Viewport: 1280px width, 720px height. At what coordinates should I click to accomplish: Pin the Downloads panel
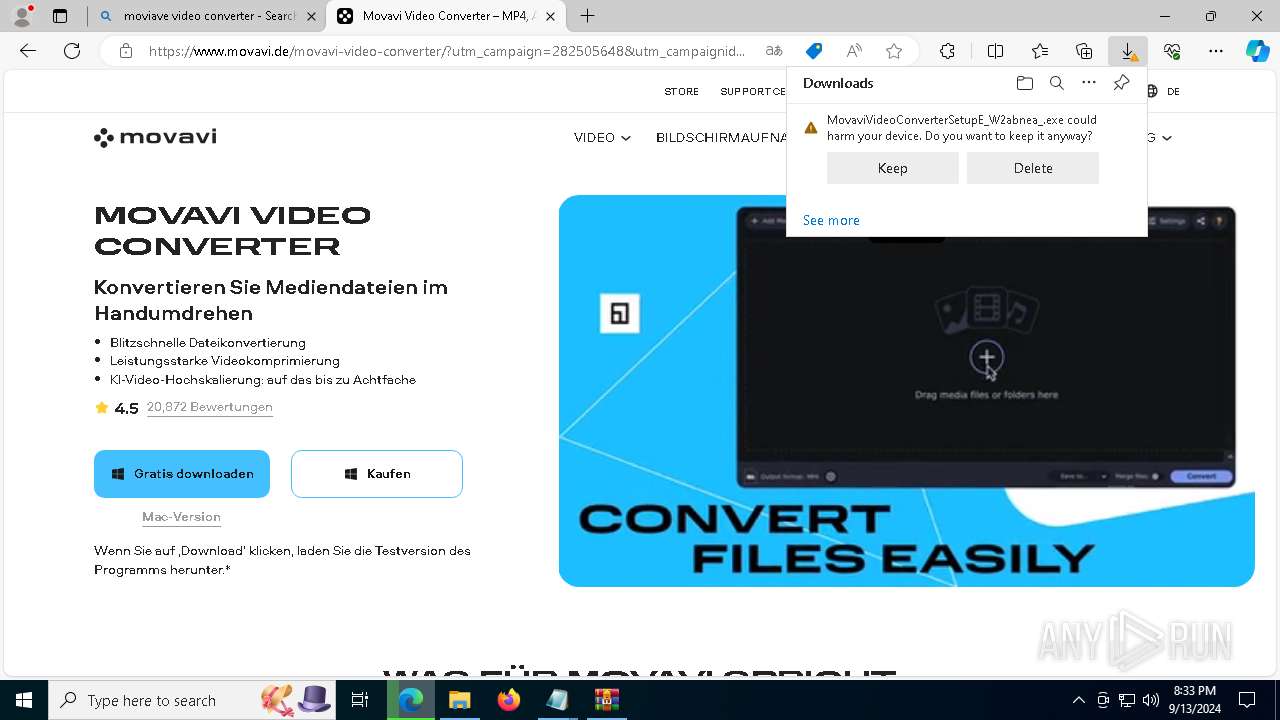click(1121, 83)
